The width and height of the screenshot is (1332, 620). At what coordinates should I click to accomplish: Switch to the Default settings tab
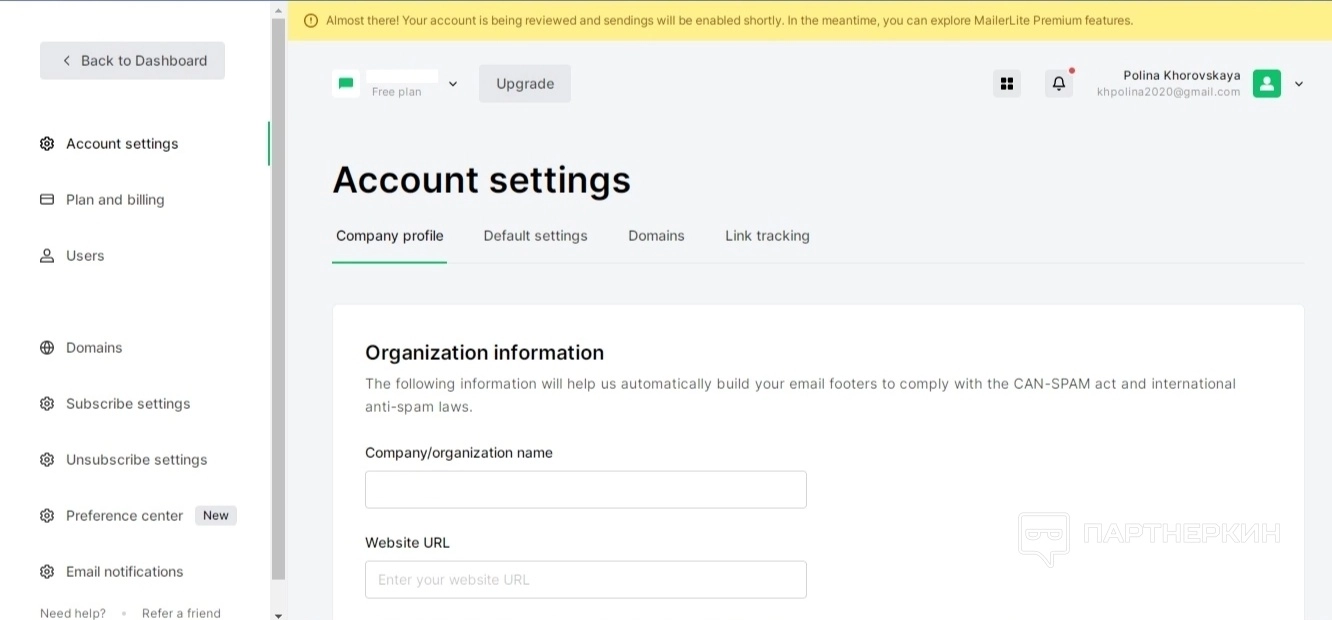pyautogui.click(x=535, y=236)
